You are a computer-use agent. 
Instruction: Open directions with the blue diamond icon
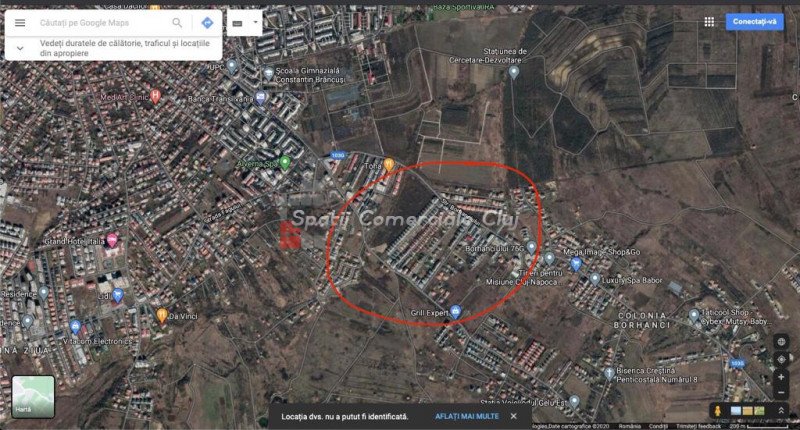coord(207,23)
